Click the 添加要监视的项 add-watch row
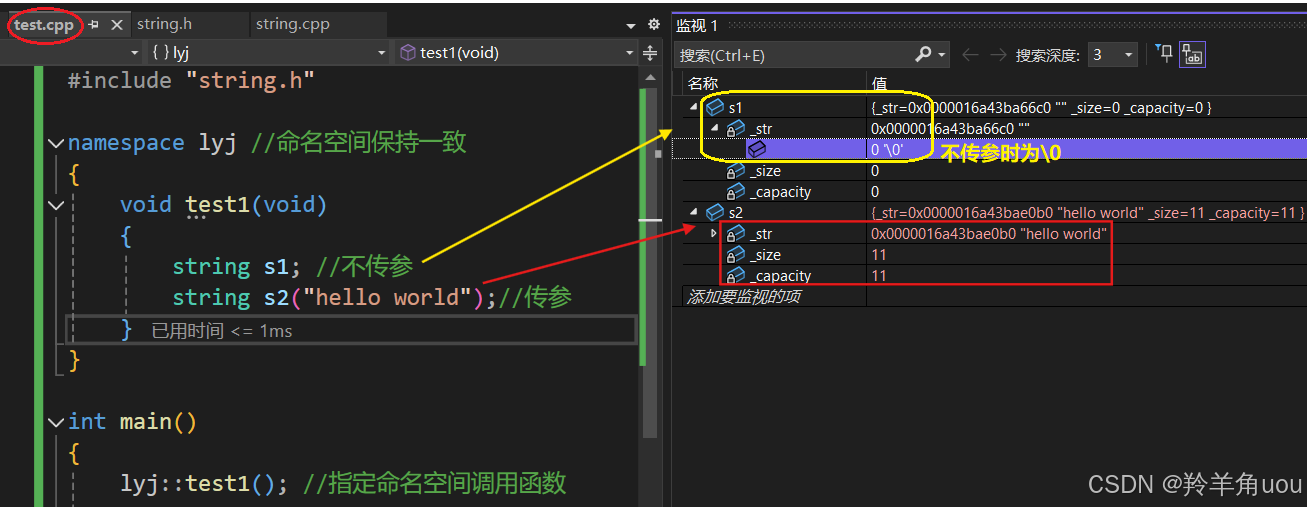Screen dimensions: 1307x507 point(743,297)
